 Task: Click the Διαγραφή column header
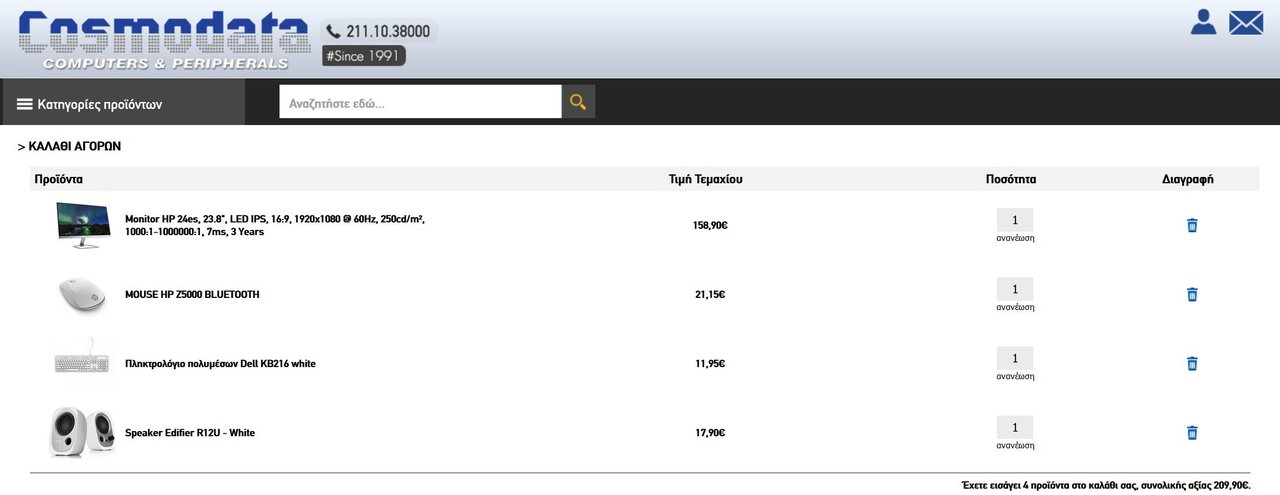(x=1188, y=180)
